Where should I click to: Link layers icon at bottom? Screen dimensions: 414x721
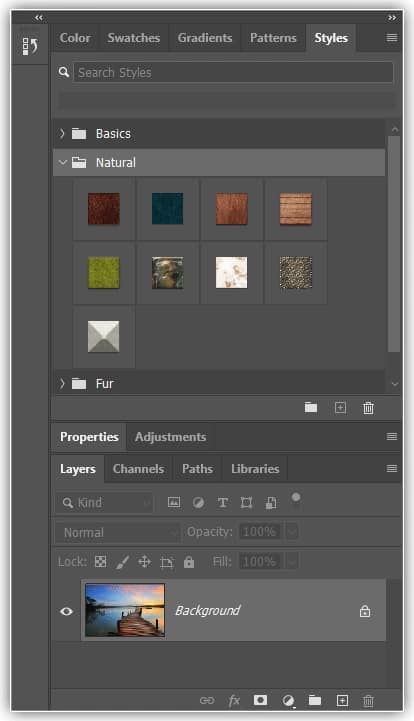207,700
